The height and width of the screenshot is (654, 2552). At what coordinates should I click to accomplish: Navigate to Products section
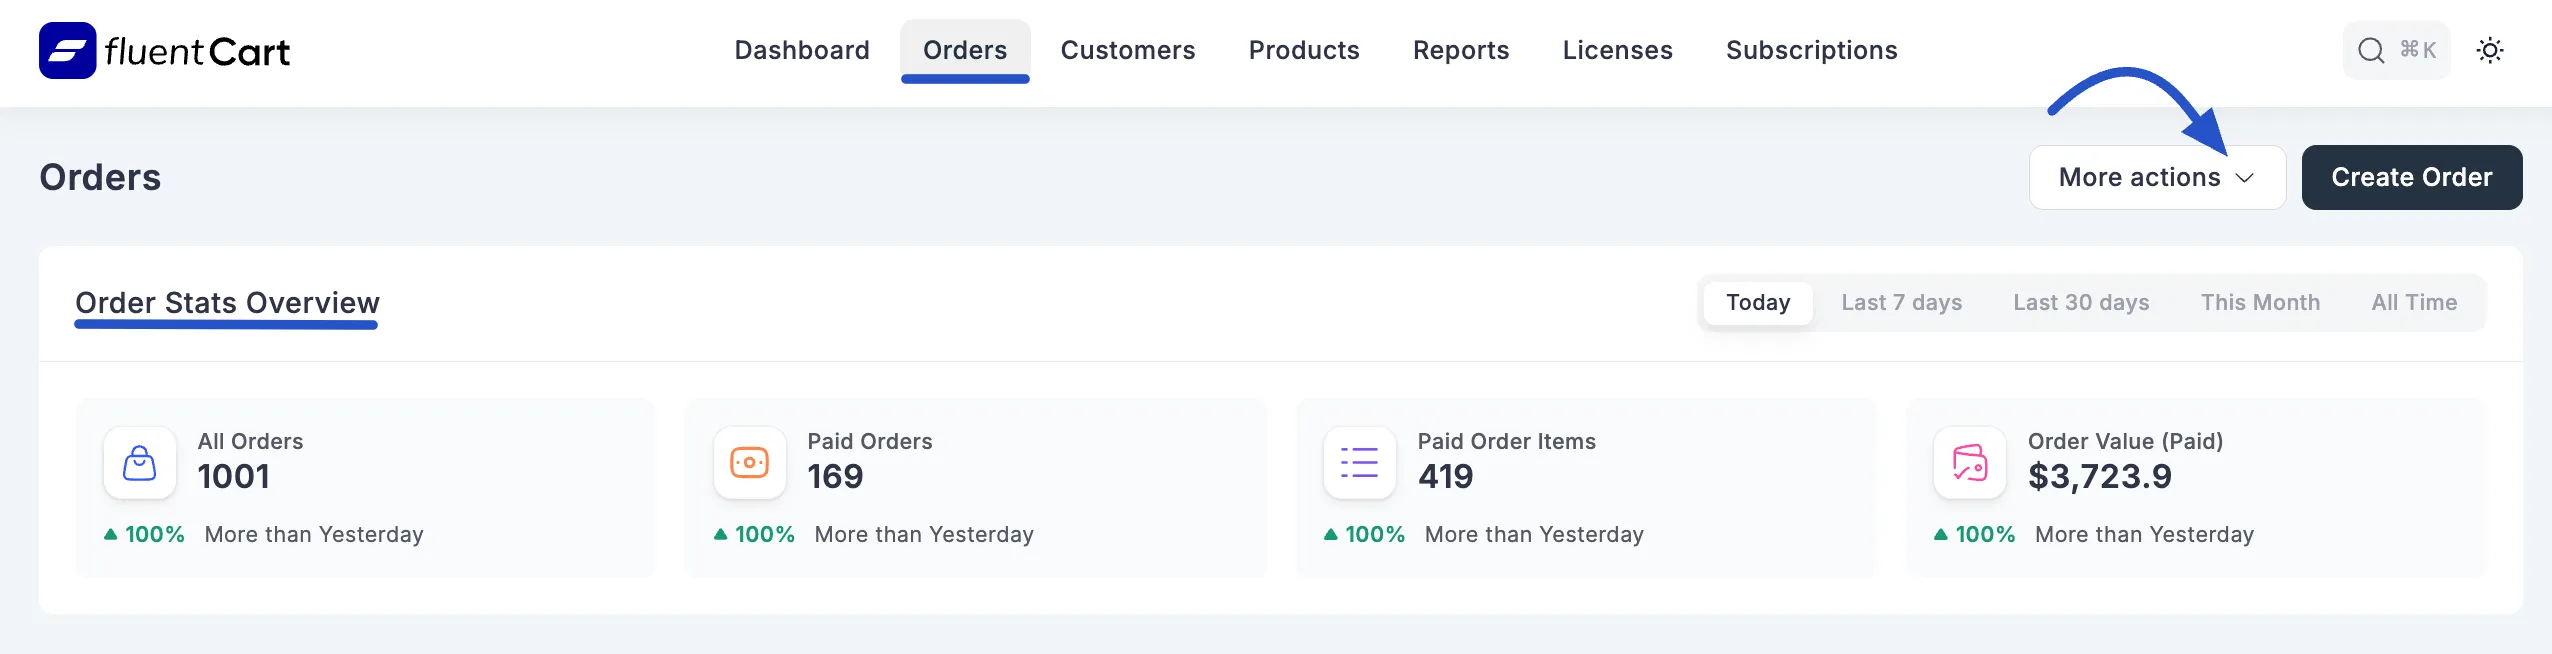[x=1304, y=50]
